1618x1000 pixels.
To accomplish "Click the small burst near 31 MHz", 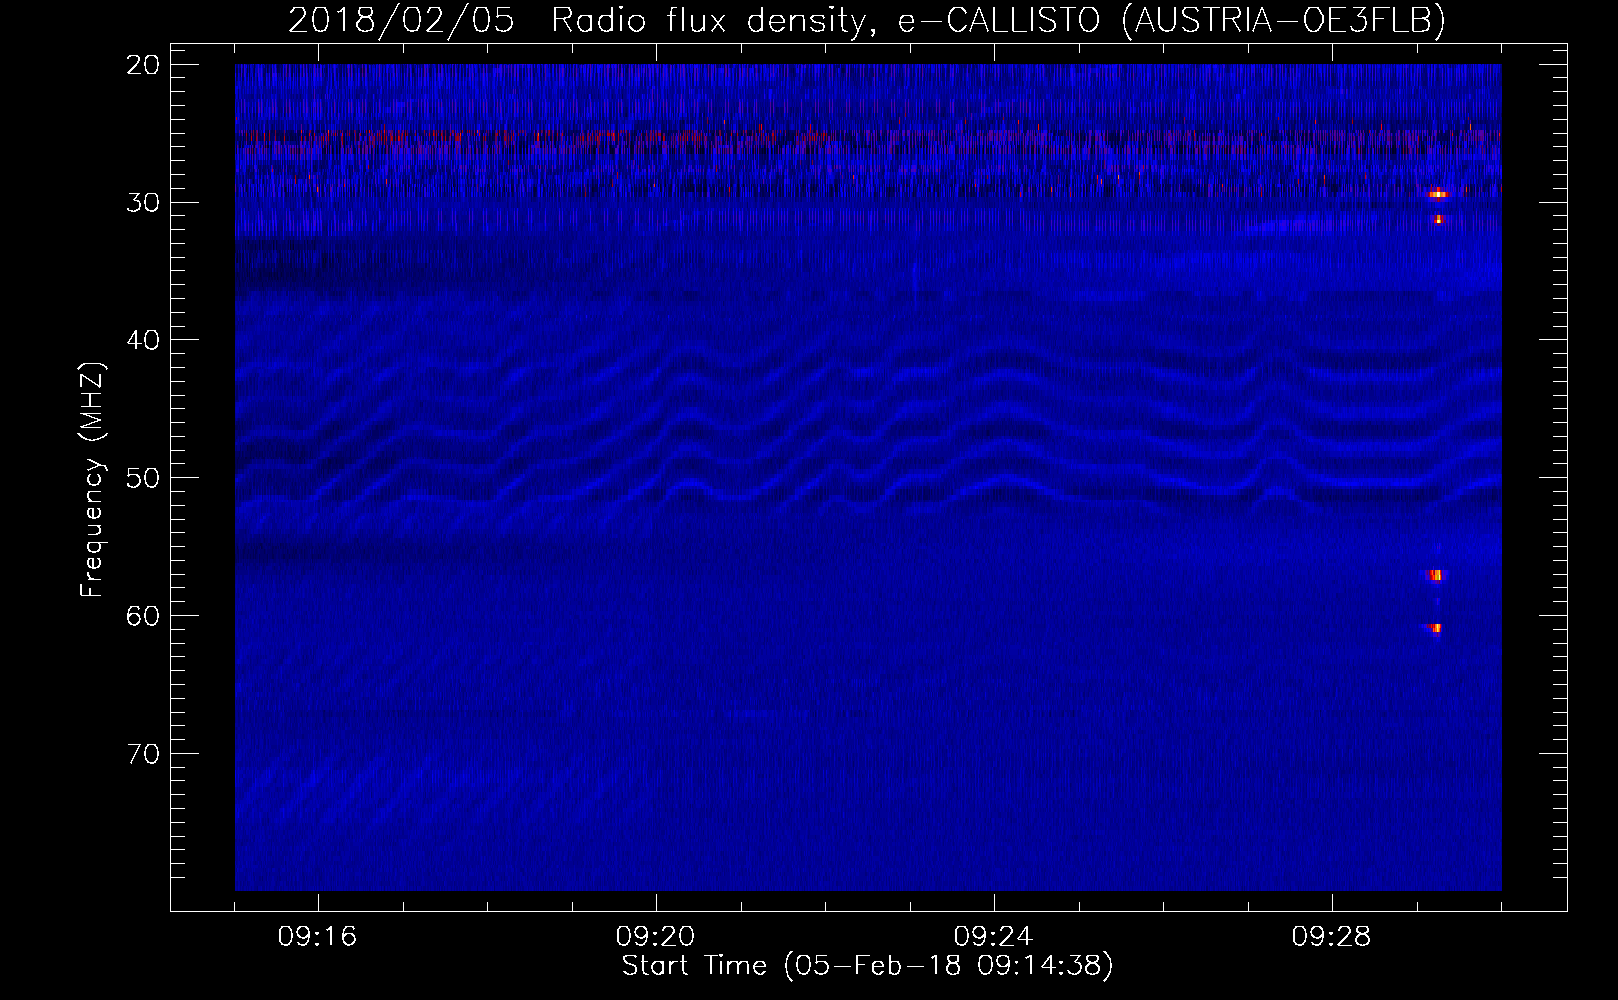I will pyautogui.click(x=1439, y=219).
